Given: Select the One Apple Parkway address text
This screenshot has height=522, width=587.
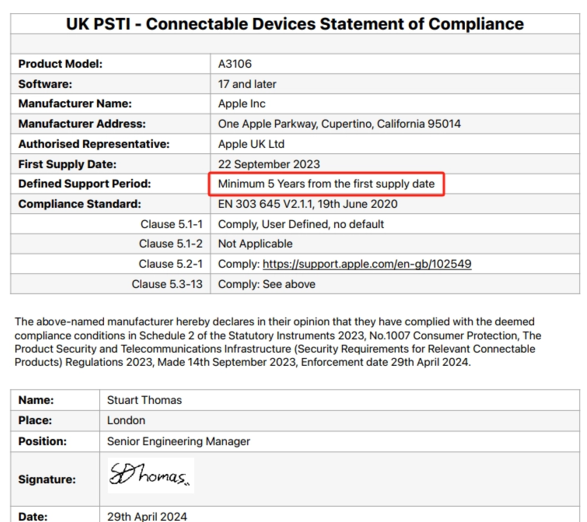Looking at the screenshot, I should pos(340,124).
